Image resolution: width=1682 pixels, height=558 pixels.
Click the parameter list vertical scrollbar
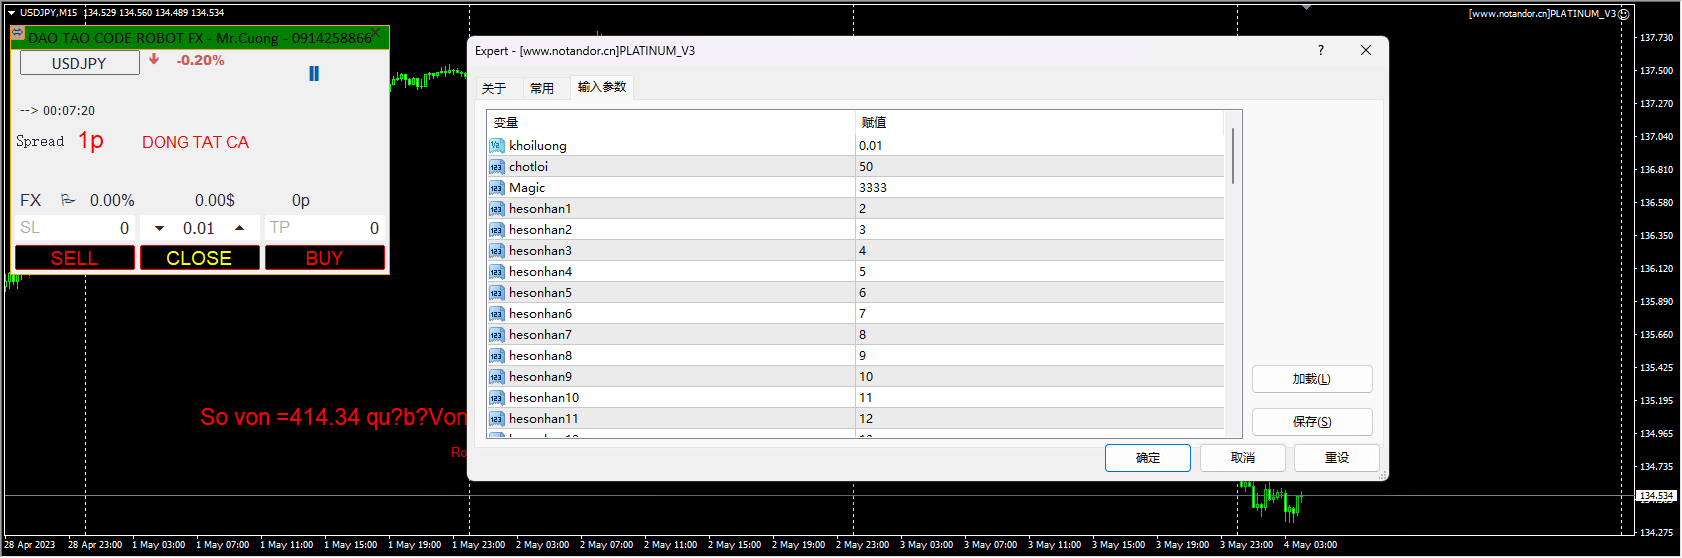[x=1233, y=156]
